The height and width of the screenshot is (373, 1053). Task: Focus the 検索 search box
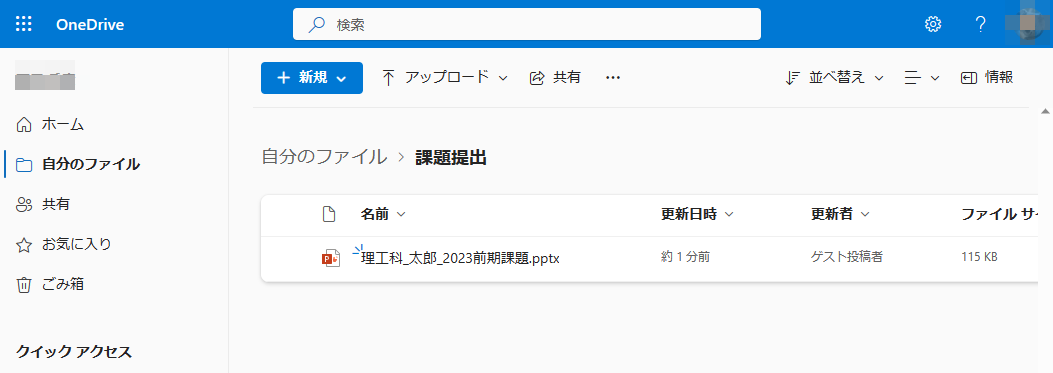(526, 24)
